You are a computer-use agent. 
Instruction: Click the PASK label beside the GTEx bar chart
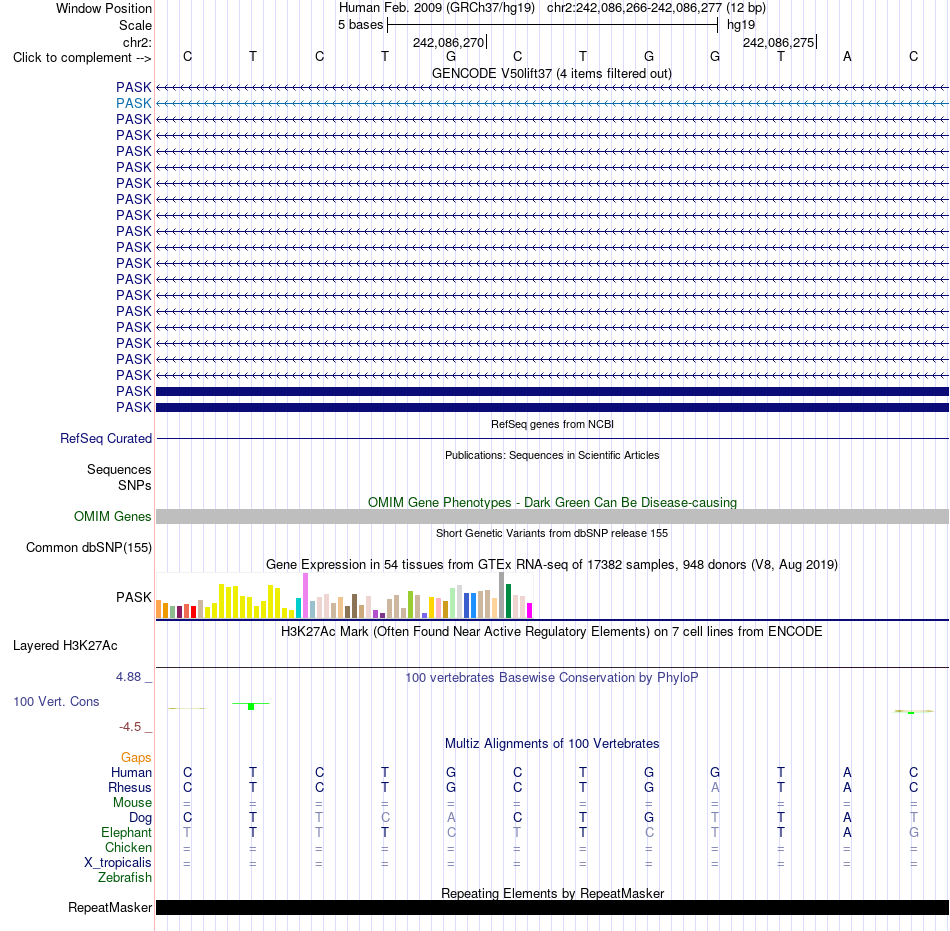pos(133,597)
